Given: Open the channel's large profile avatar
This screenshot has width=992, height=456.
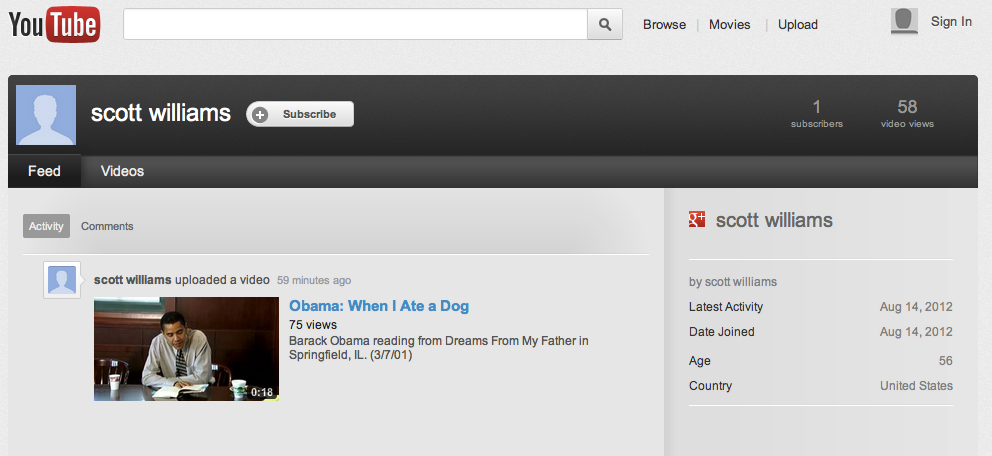Looking at the screenshot, I should (x=46, y=115).
